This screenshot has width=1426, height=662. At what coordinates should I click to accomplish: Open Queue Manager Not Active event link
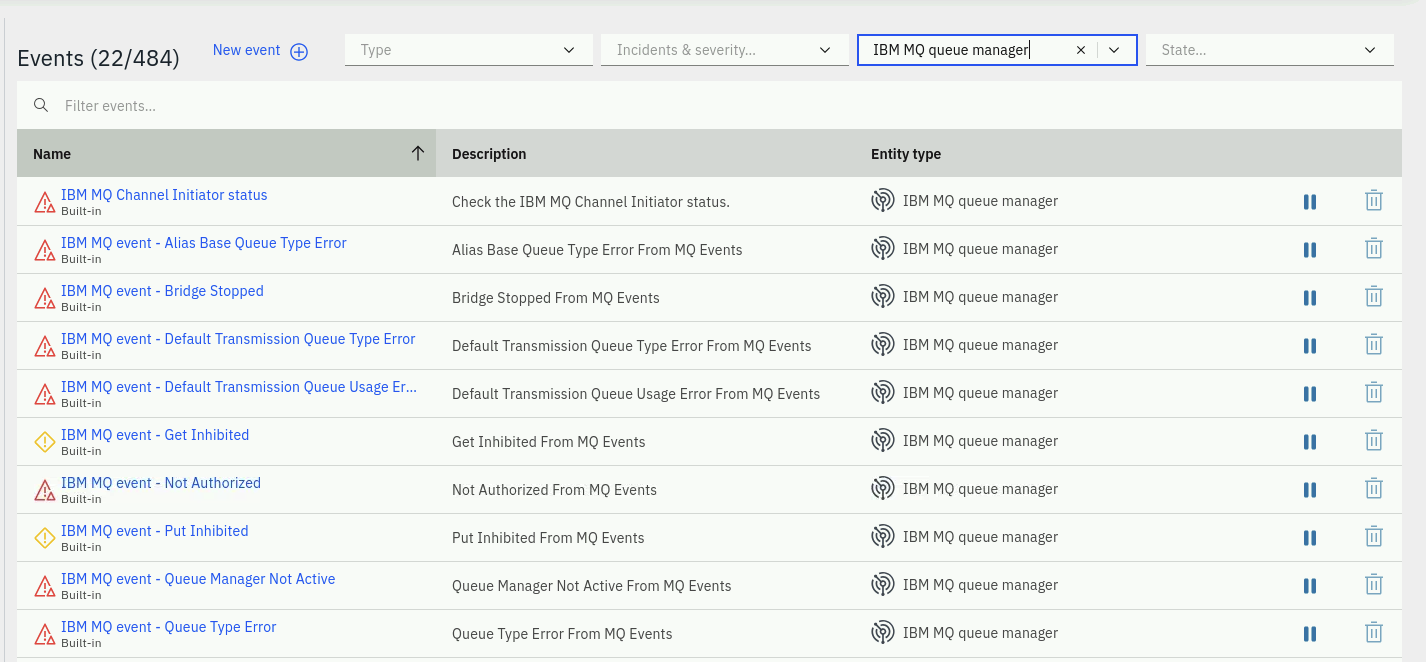pyautogui.click(x=198, y=579)
